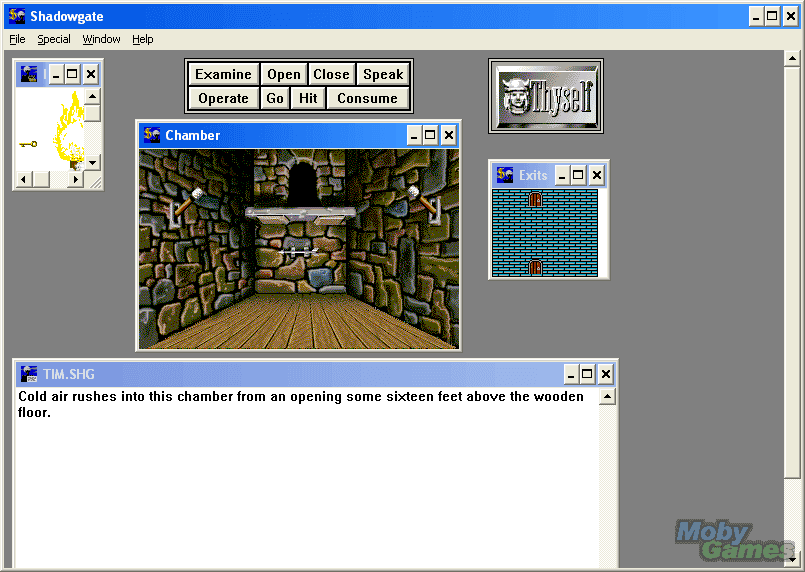Viewport: 805px width, 572px height.
Task: Click the inventory horizontal scroll thumb
Action: click(x=42, y=179)
